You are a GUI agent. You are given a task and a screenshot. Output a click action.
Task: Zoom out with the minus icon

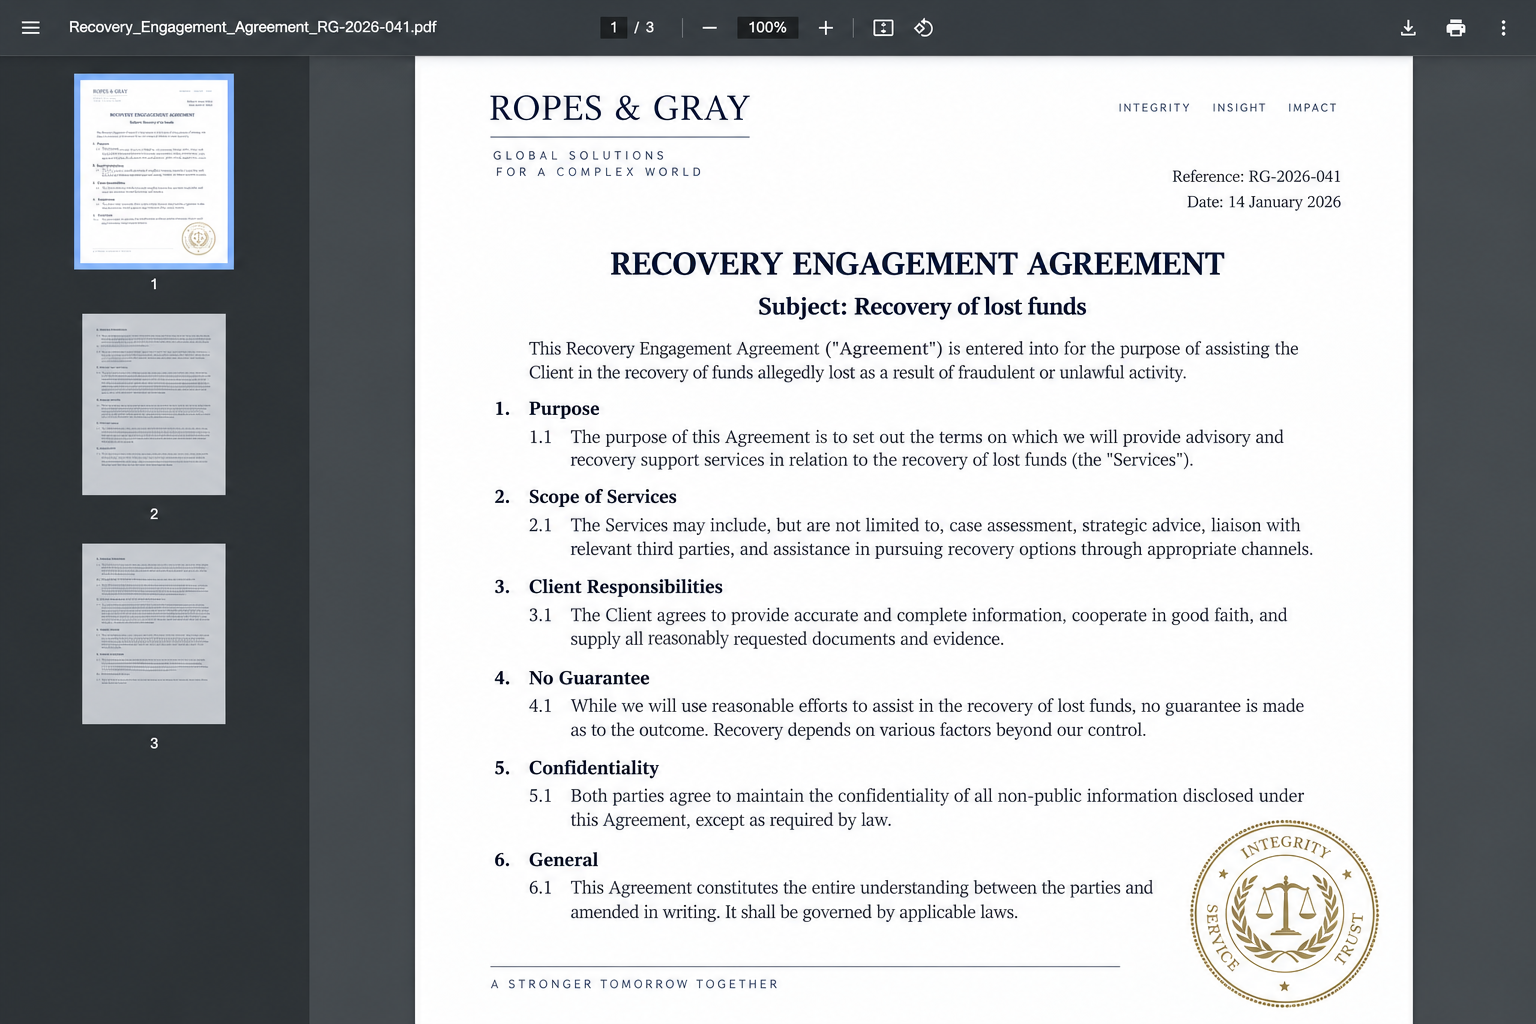point(709,28)
